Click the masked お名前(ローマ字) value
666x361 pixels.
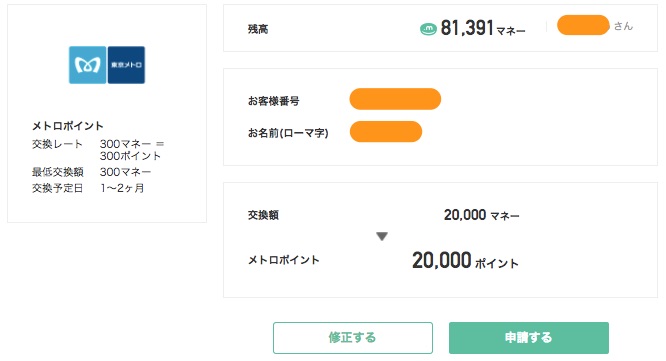386,132
